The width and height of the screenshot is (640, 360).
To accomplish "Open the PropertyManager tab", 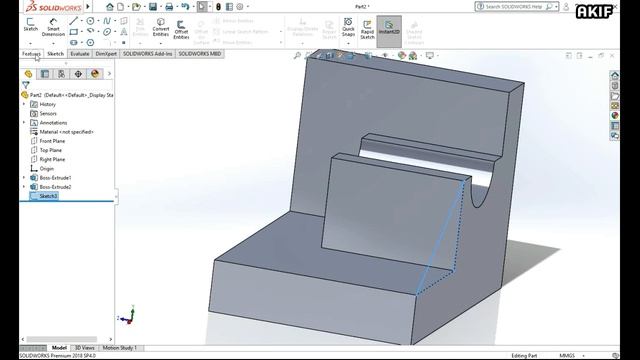I will click(45, 73).
